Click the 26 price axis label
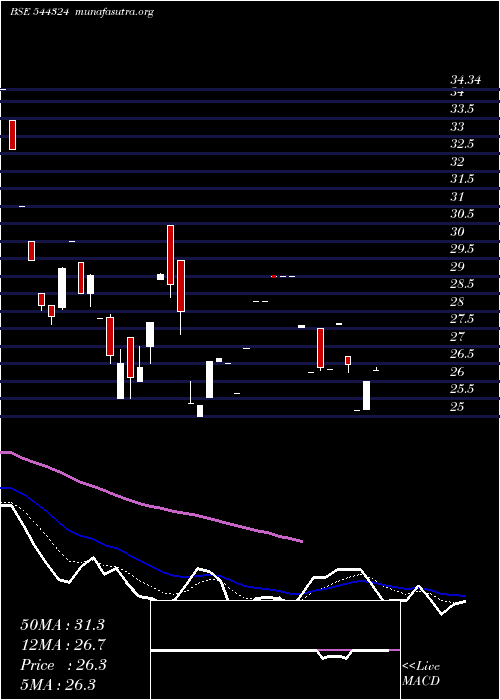Screen dimensions: 500x700 (x=457, y=371)
